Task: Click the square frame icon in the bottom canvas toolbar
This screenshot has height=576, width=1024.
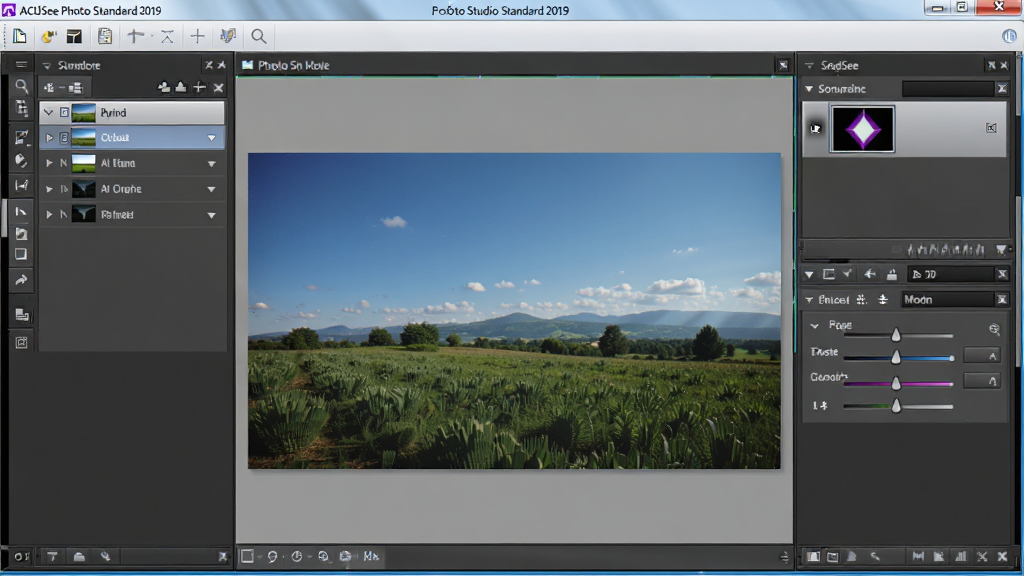Action: pyautogui.click(x=248, y=556)
